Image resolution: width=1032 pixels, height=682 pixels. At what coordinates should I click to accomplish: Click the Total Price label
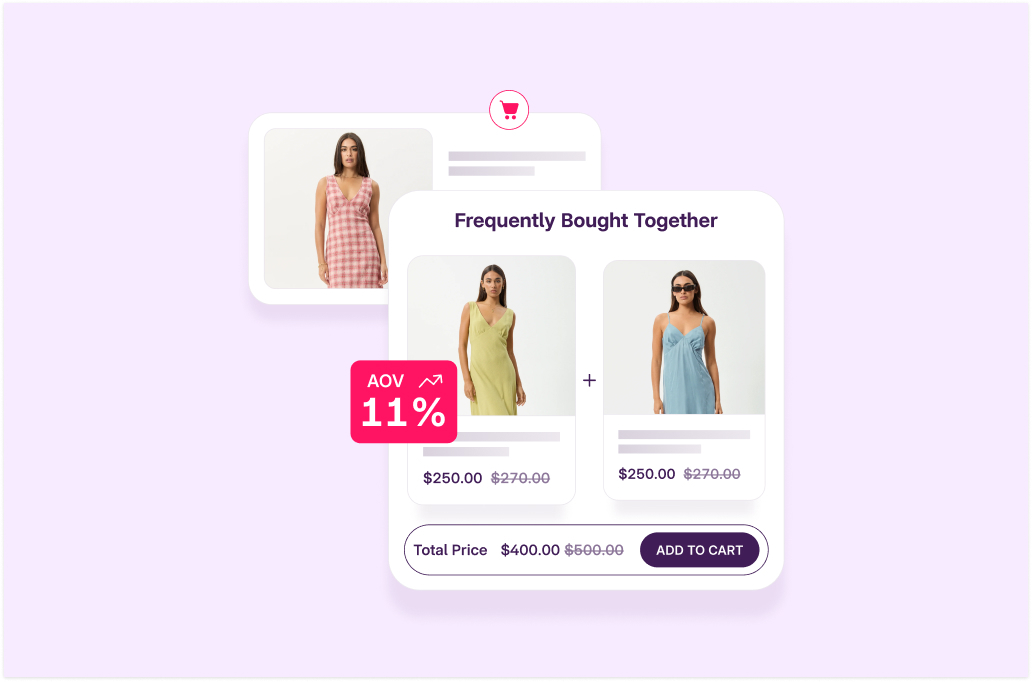click(x=450, y=550)
